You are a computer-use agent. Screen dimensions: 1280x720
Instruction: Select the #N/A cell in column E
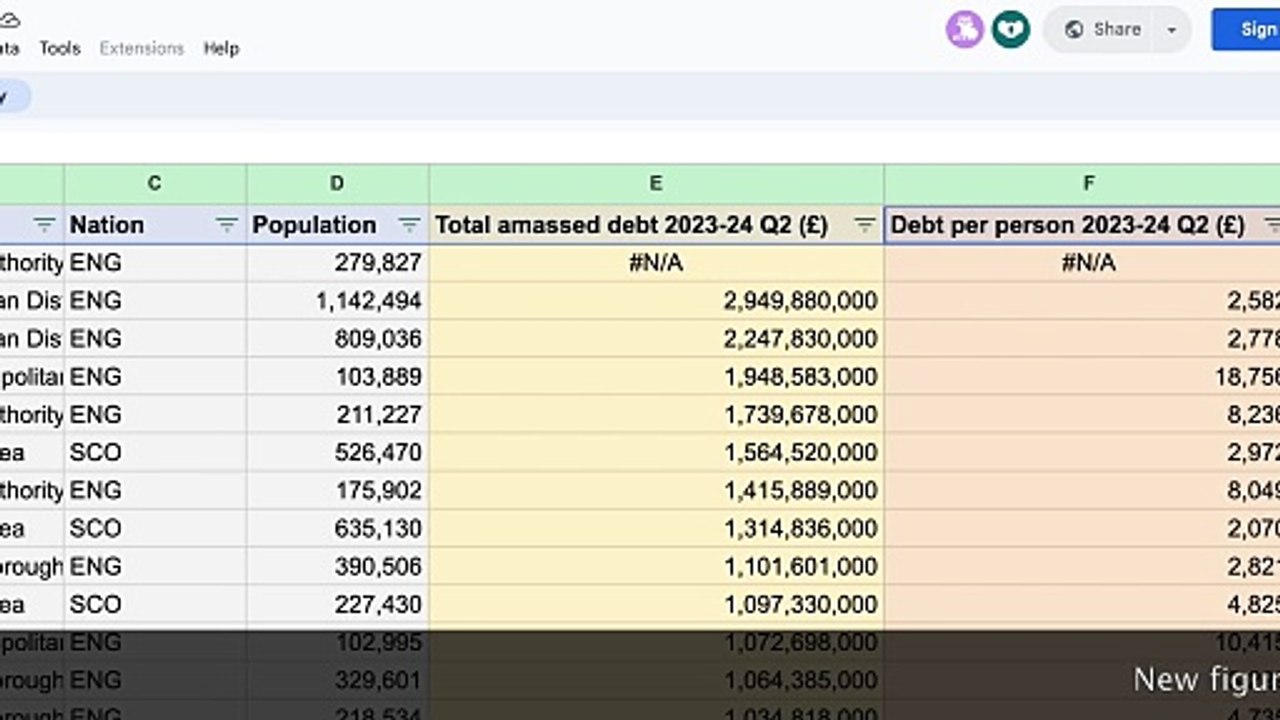(656, 263)
